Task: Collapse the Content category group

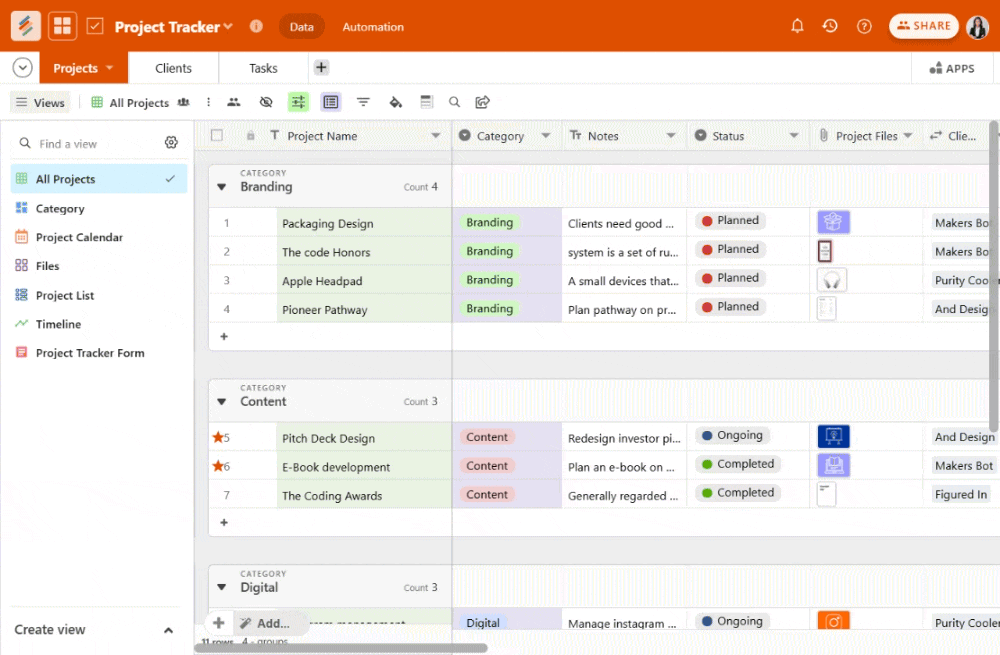Action: (222, 402)
